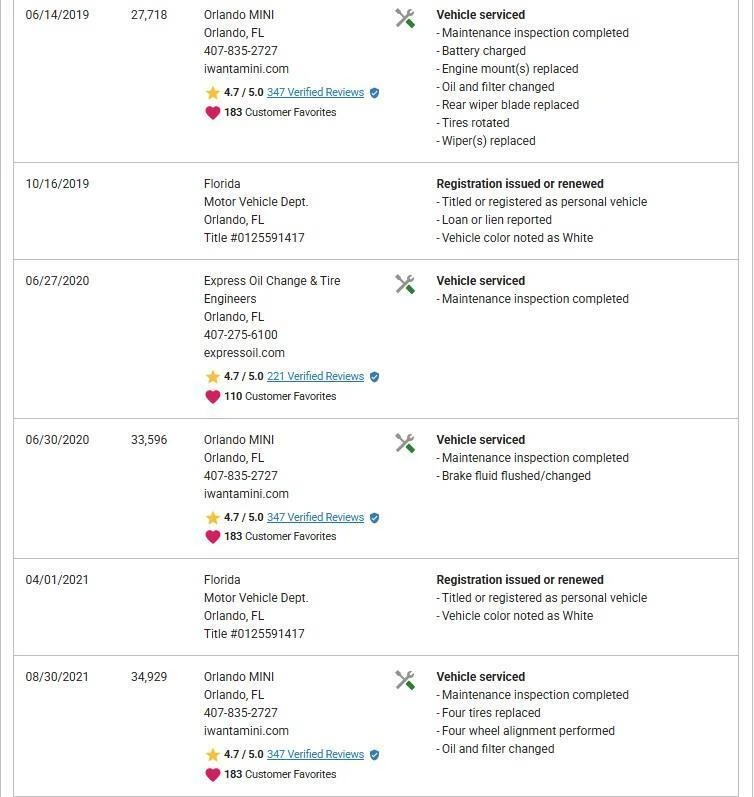Click iwantamini.com in the 06/30/2020 entry
The width and height of the screenshot is (754, 797).
246,494
